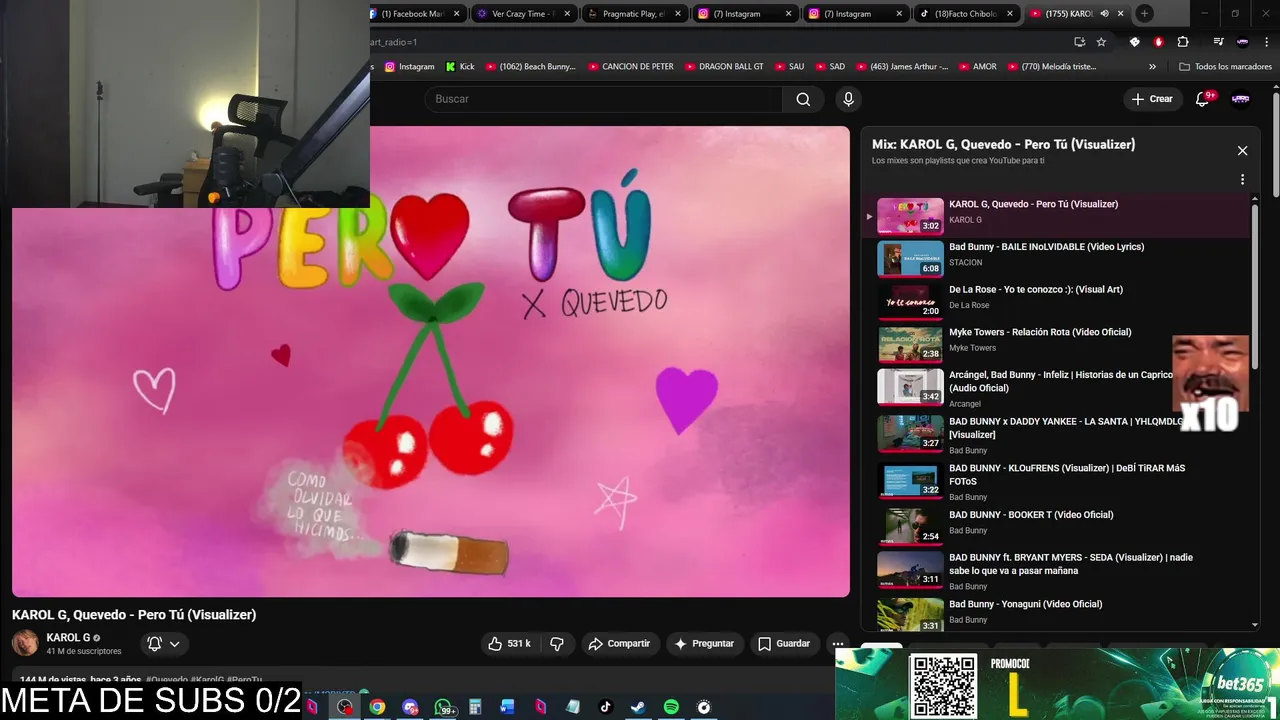
Task: Toggle channel notification bell for KAROL G
Action: click(154, 644)
